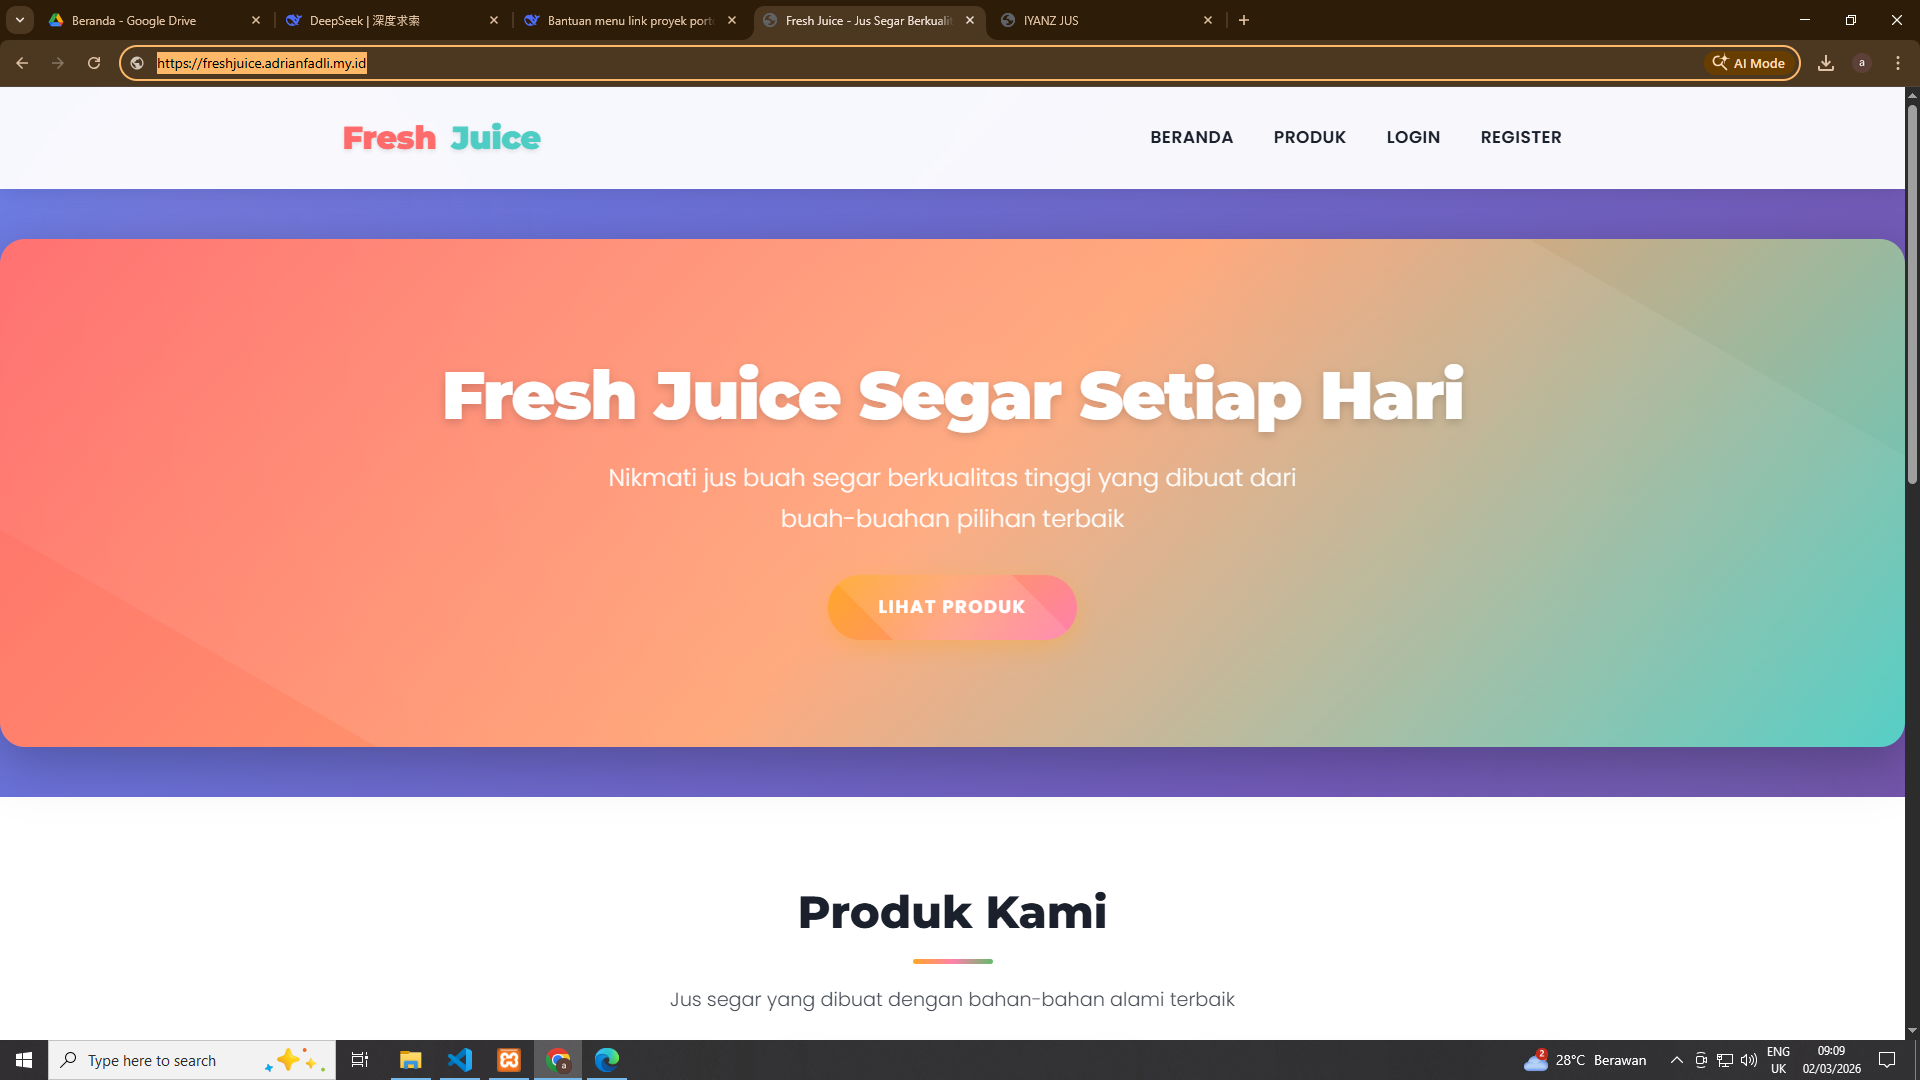Expand the tab search dropdown
Image resolution: width=1920 pixels, height=1080 pixels.
[20, 20]
